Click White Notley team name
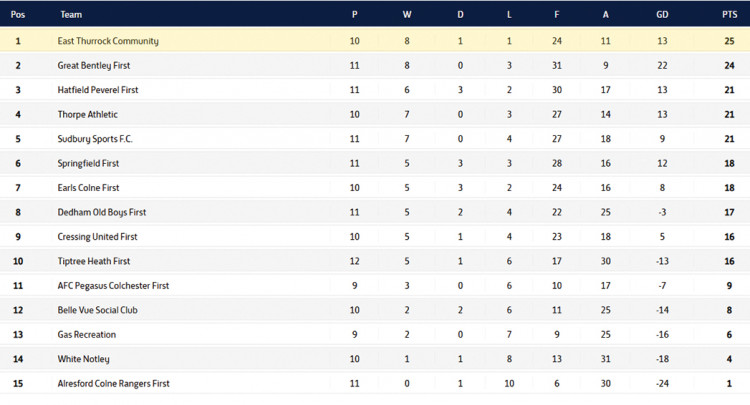Screen dimensions: 750x405 point(84,359)
